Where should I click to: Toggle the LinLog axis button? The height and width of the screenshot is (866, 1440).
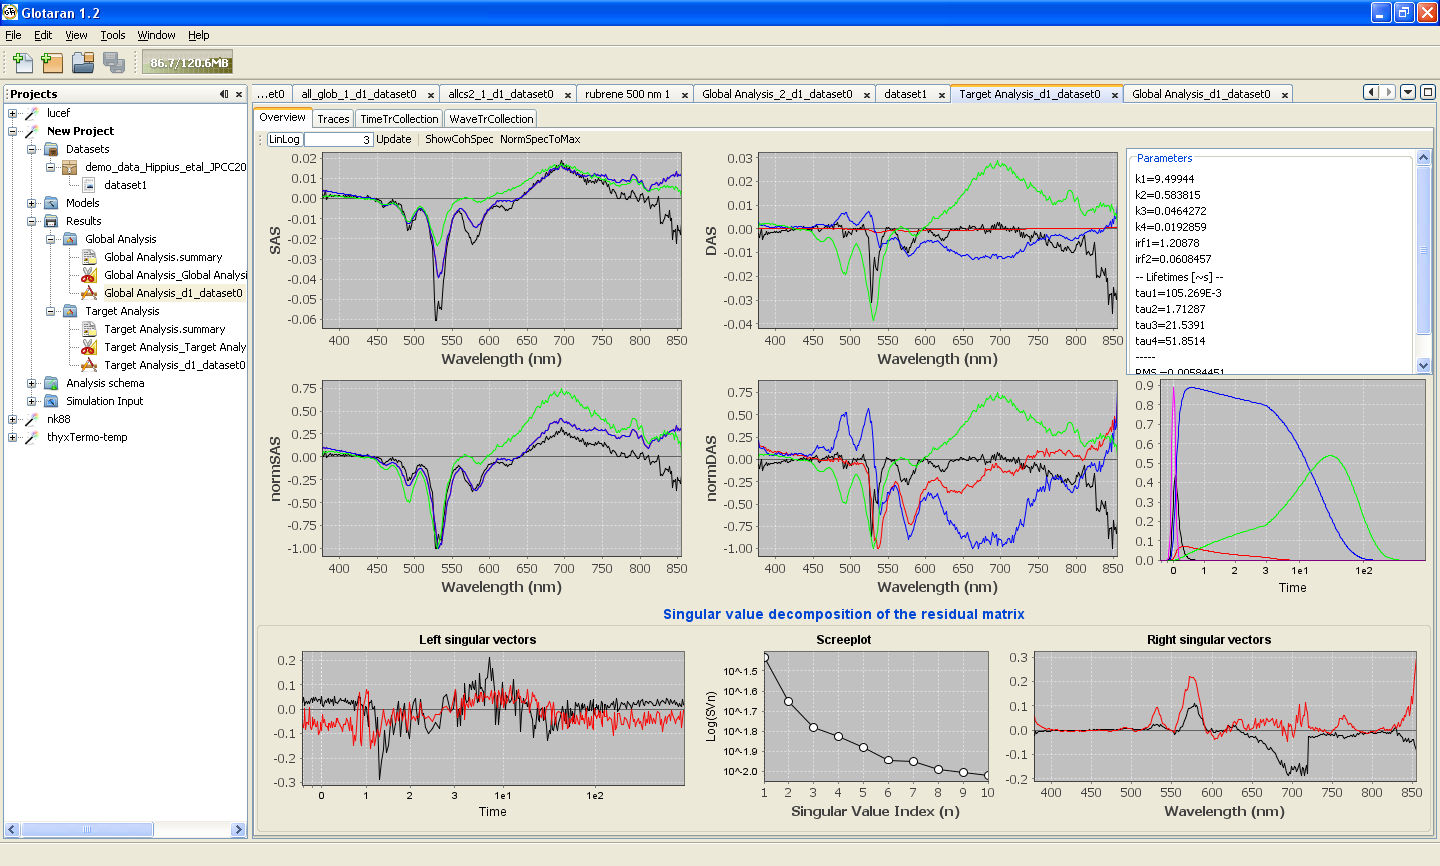284,139
